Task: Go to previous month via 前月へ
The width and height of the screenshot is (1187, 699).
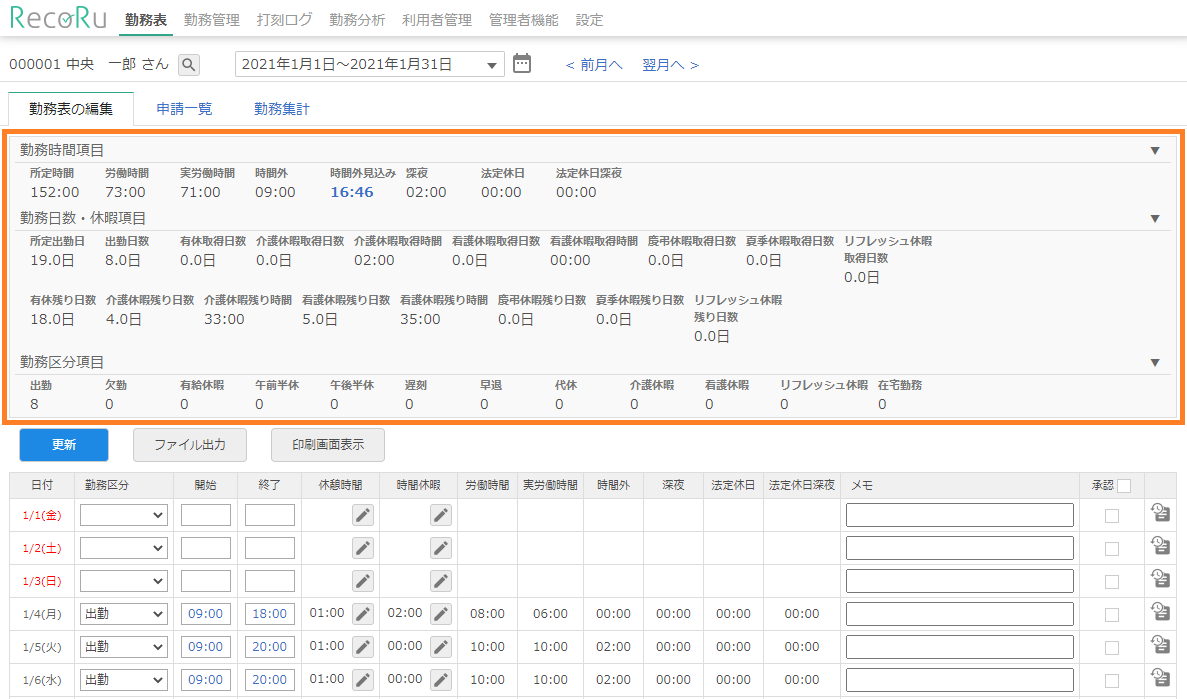Action: 594,65
